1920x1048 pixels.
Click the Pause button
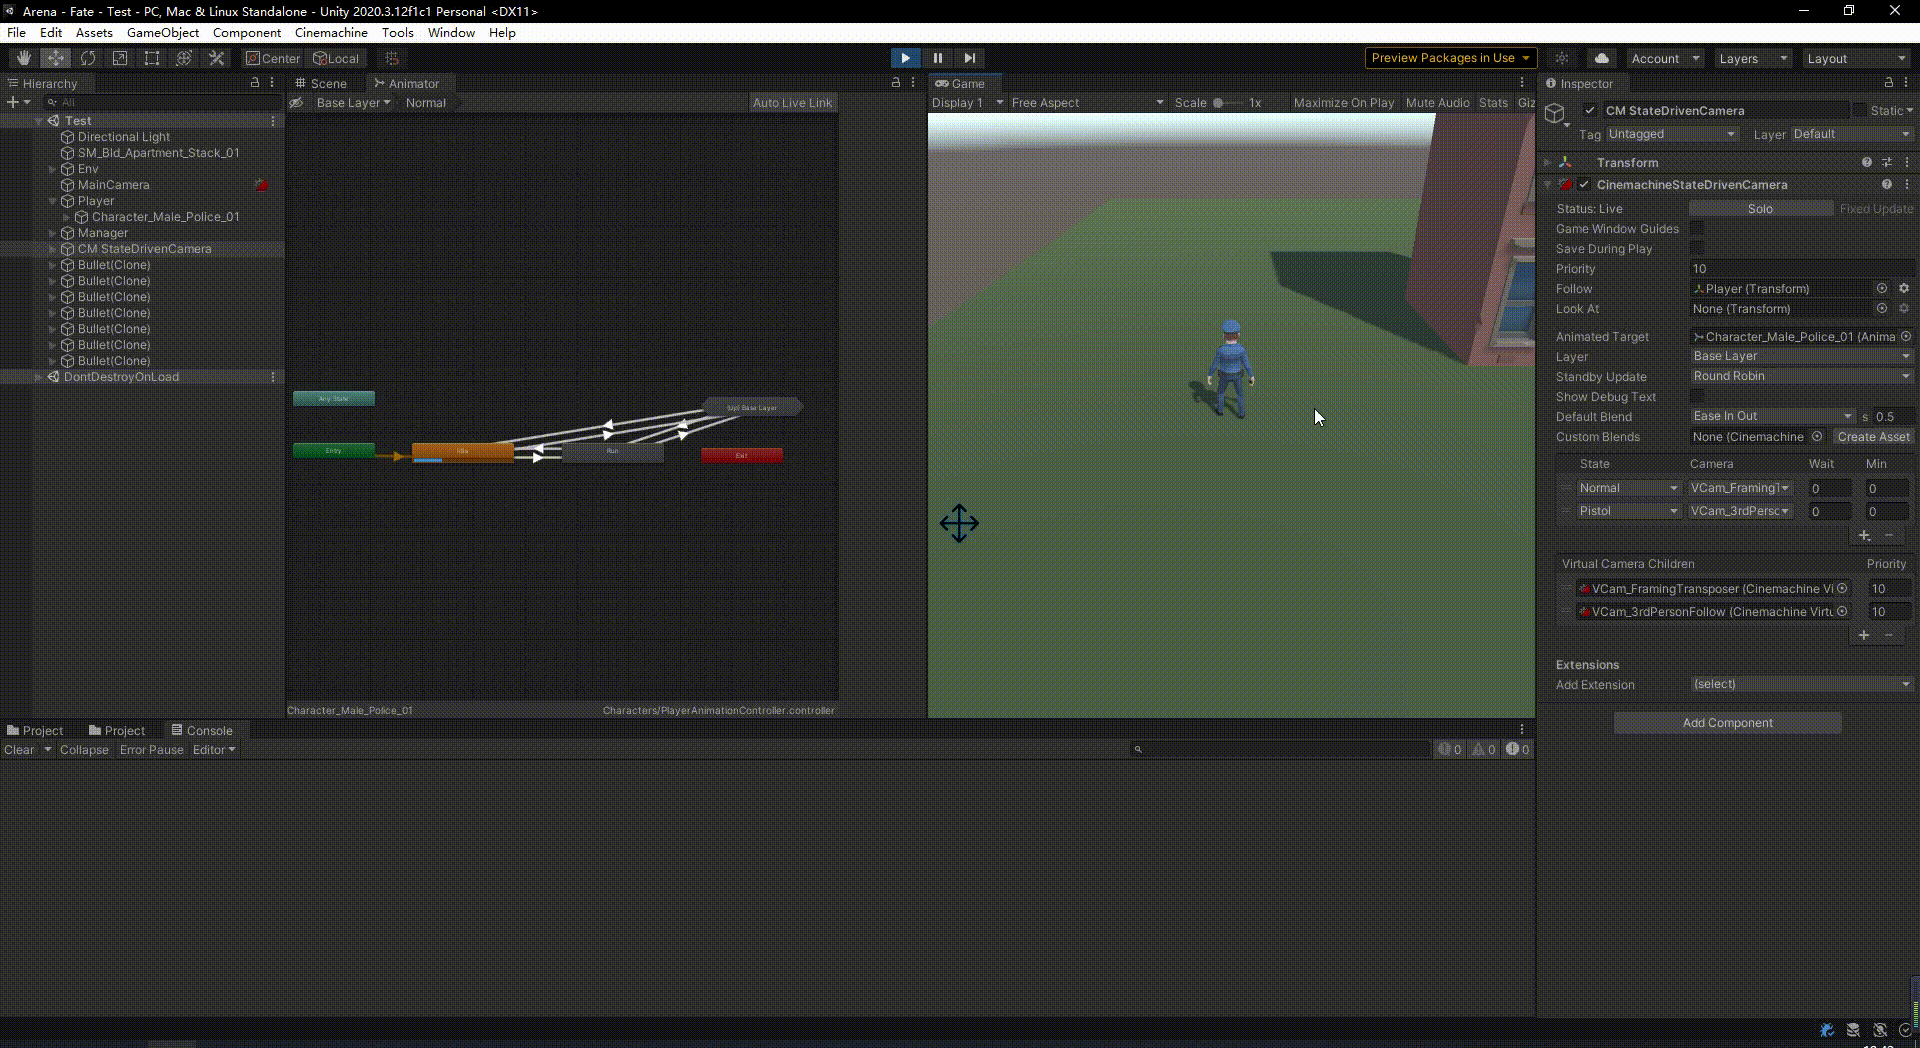[x=937, y=58]
